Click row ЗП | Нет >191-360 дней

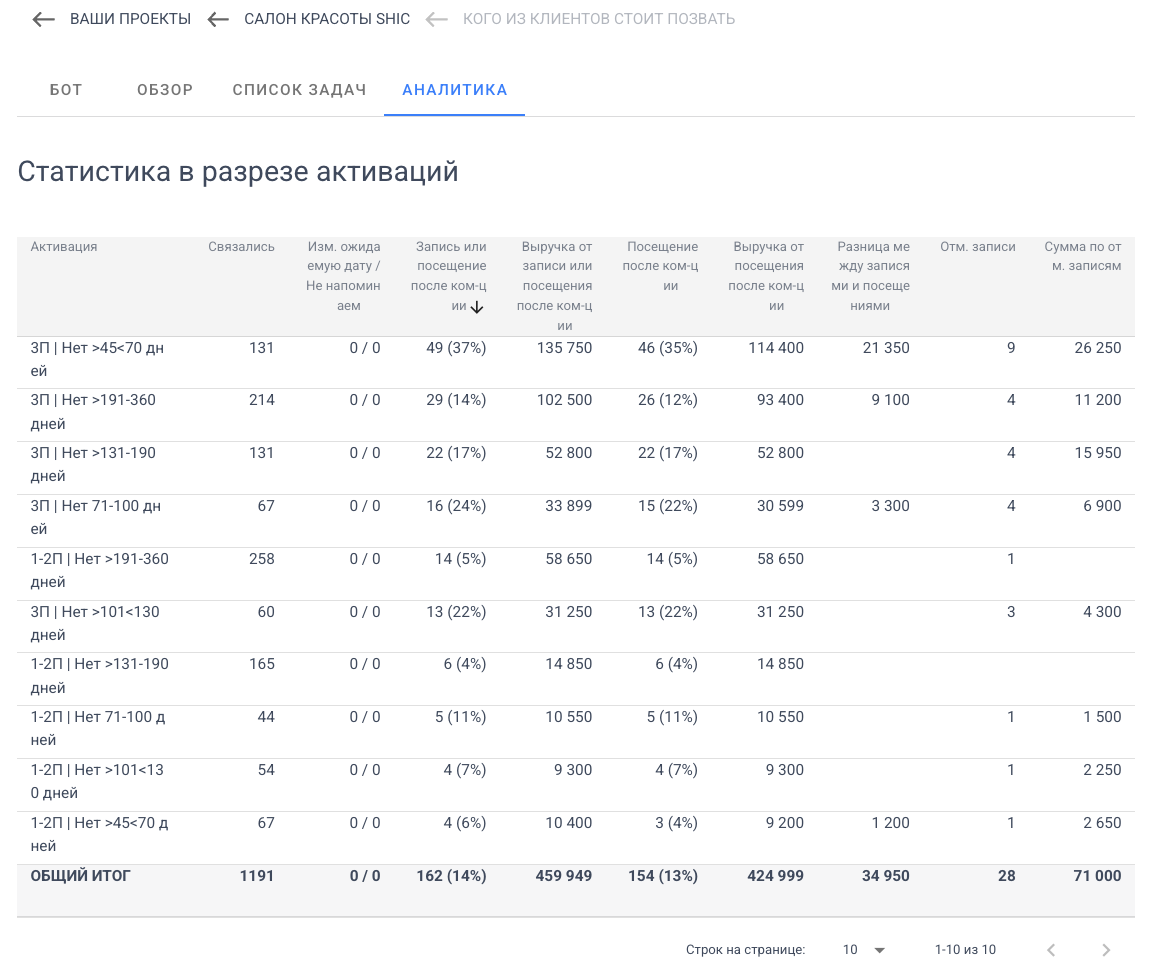coord(576,415)
